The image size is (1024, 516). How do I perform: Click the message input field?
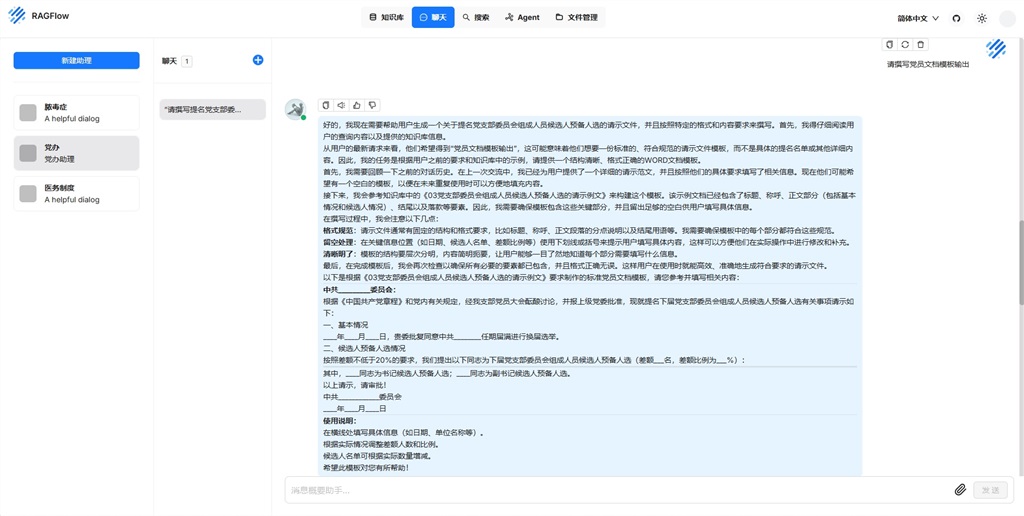pos(615,490)
